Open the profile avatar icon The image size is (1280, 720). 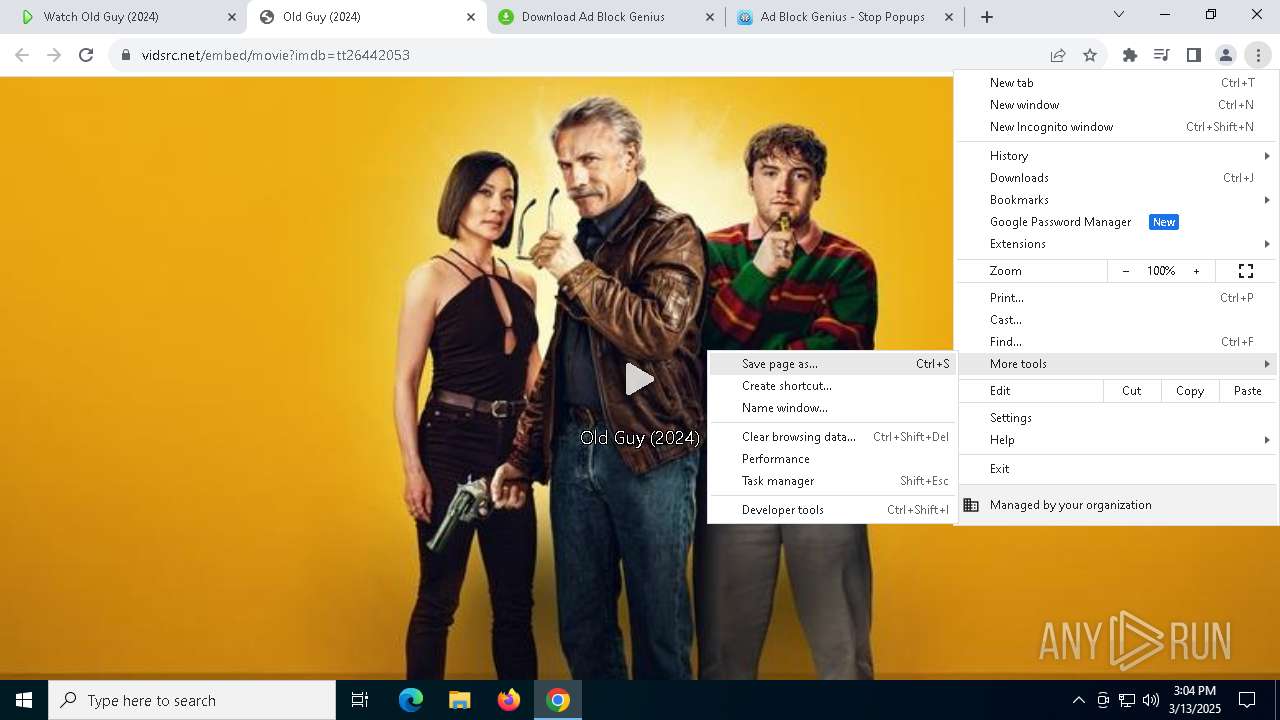[1225, 55]
